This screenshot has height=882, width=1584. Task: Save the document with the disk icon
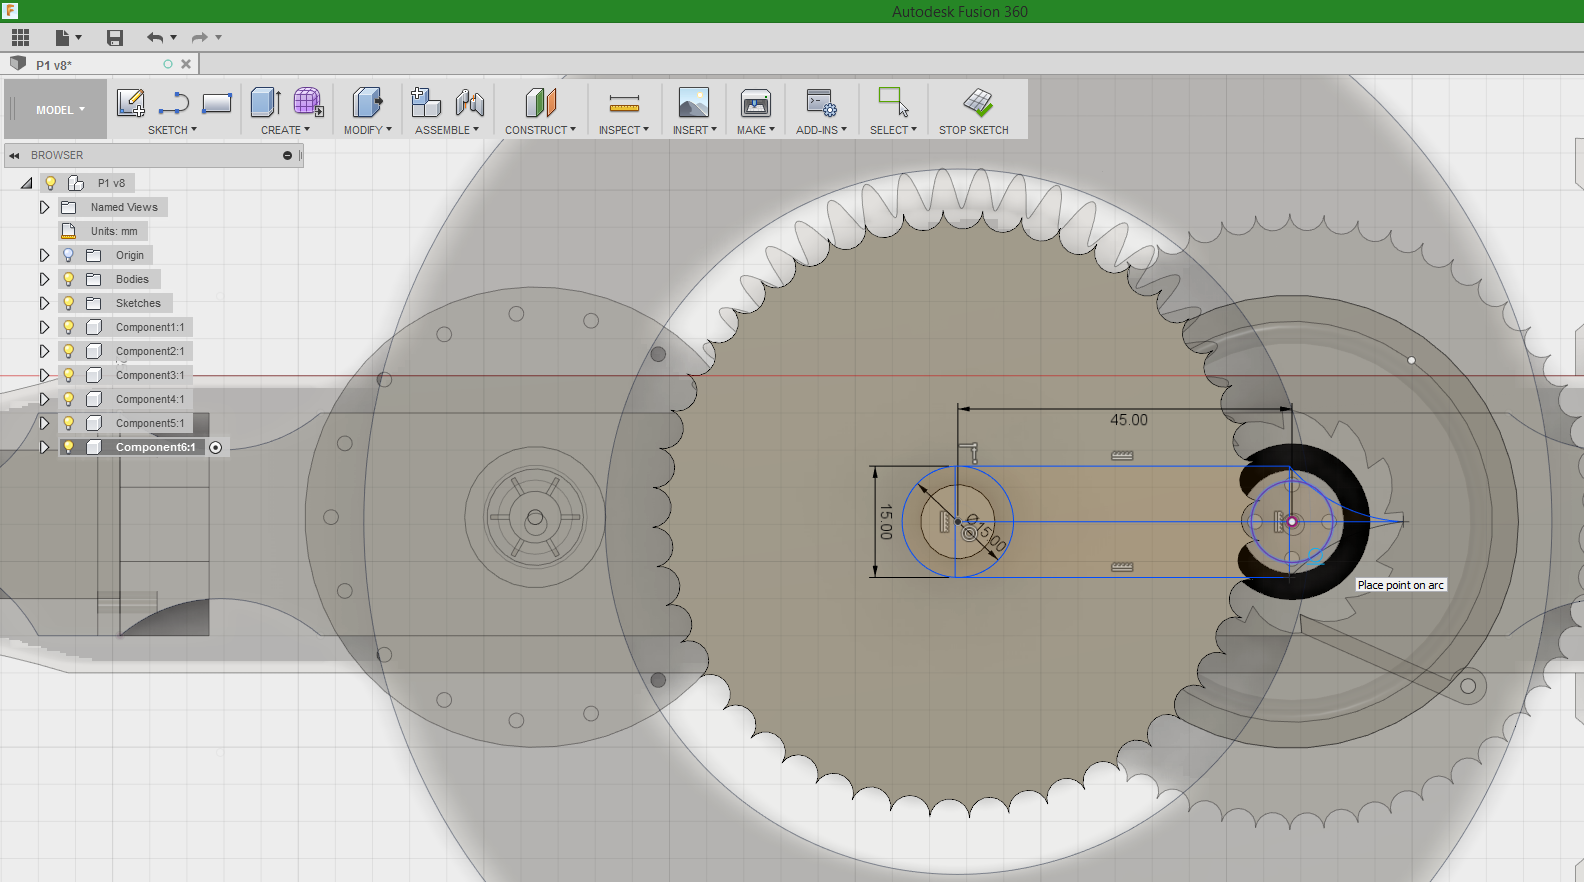point(115,38)
